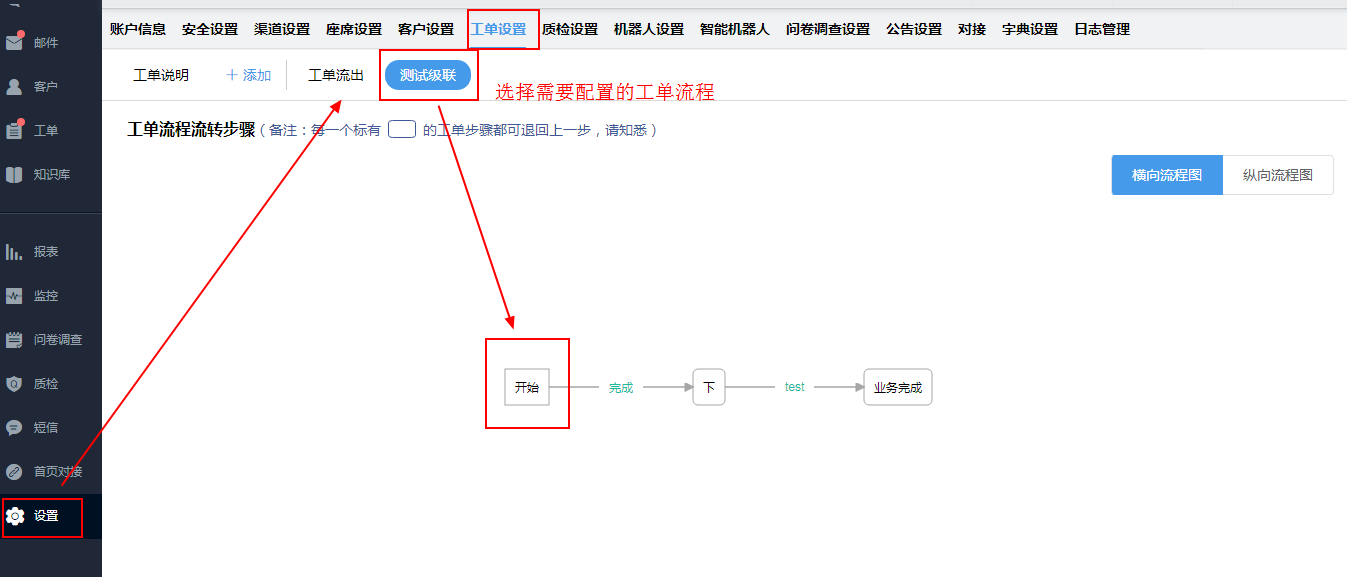Go to 账户信息 tab

[x=138, y=29]
